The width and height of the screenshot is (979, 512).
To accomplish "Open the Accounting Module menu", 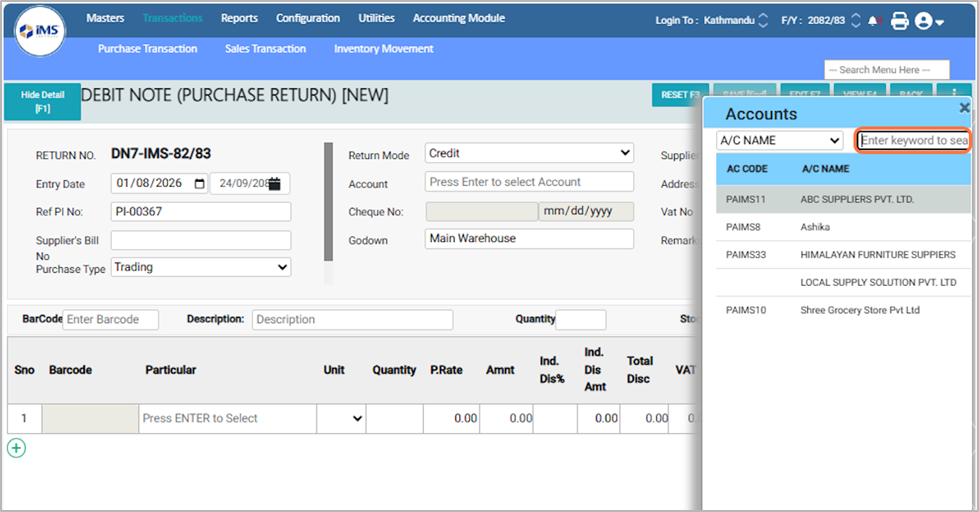I will click(458, 18).
